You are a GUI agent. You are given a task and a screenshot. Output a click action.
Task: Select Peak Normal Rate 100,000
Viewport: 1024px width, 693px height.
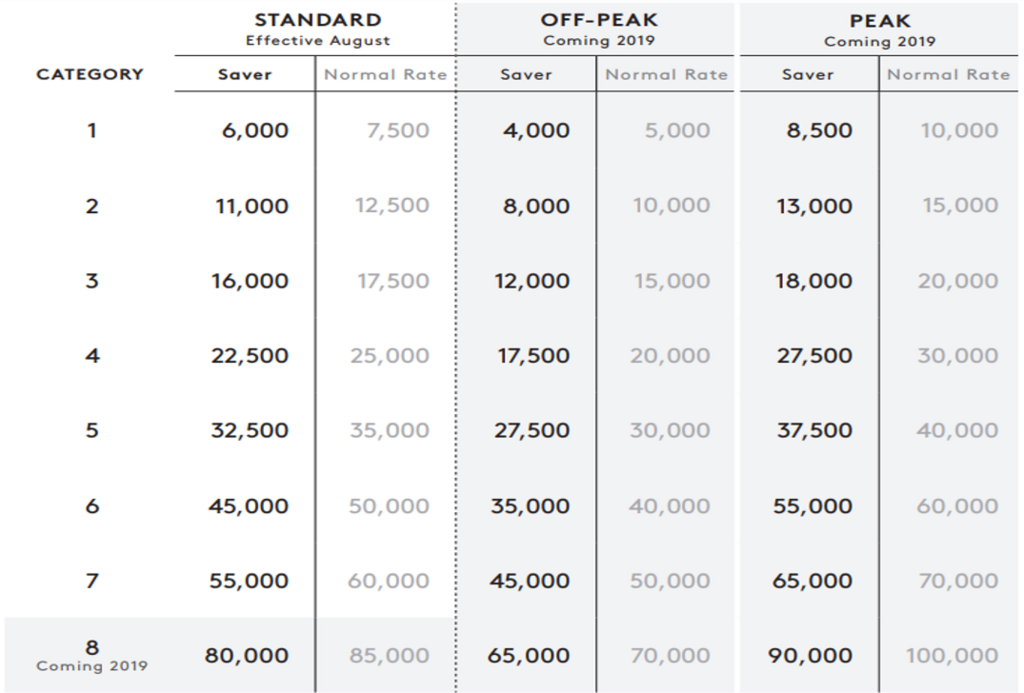952,656
